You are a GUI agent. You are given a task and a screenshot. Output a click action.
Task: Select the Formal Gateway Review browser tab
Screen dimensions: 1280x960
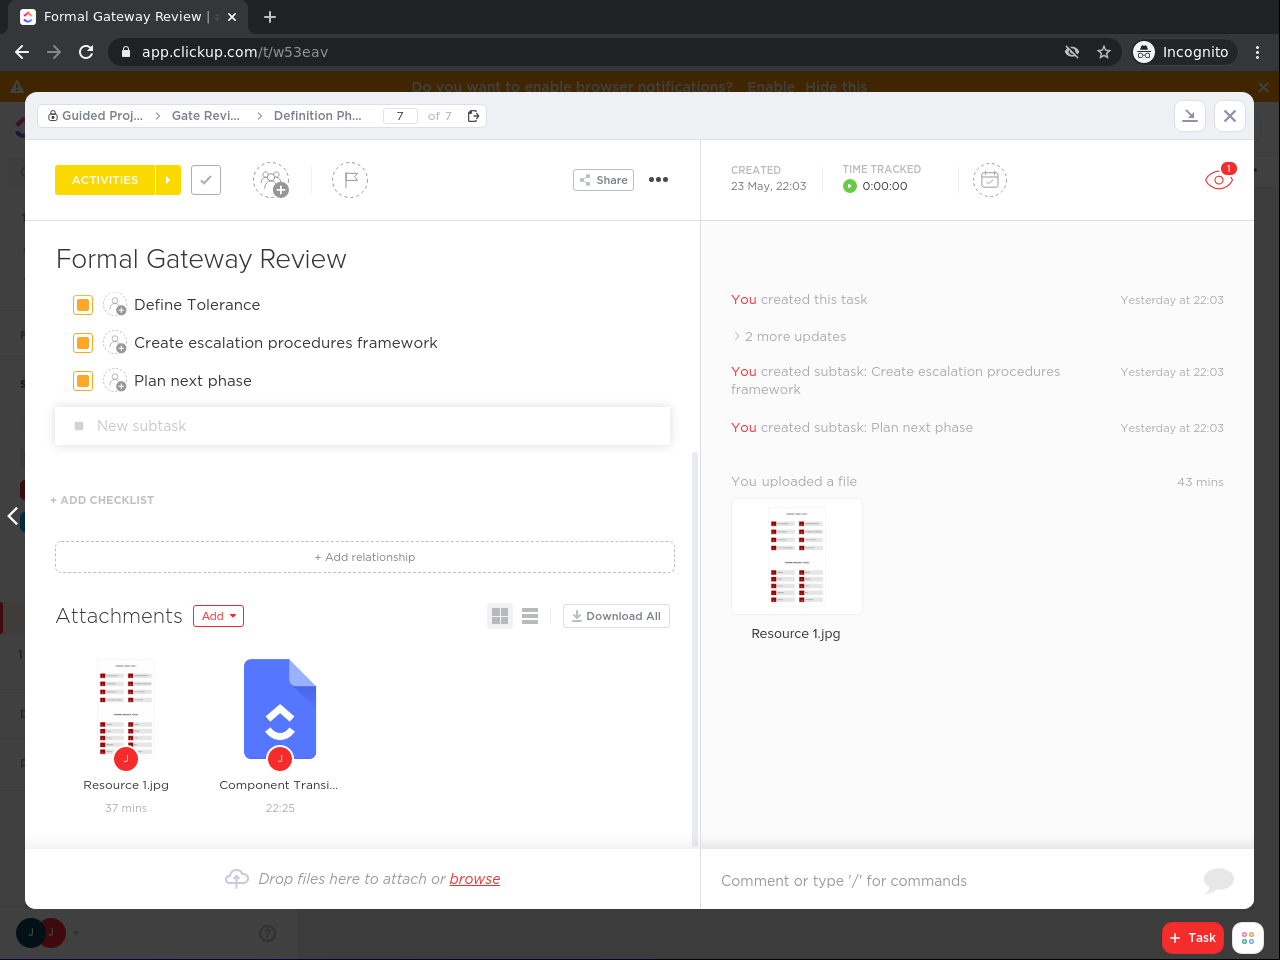[x=130, y=17]
